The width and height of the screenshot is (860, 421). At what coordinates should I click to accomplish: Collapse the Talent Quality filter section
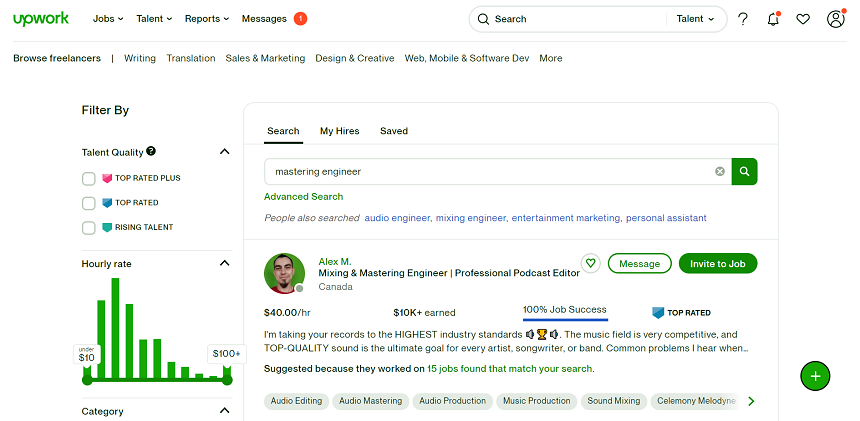pos(224,152)
